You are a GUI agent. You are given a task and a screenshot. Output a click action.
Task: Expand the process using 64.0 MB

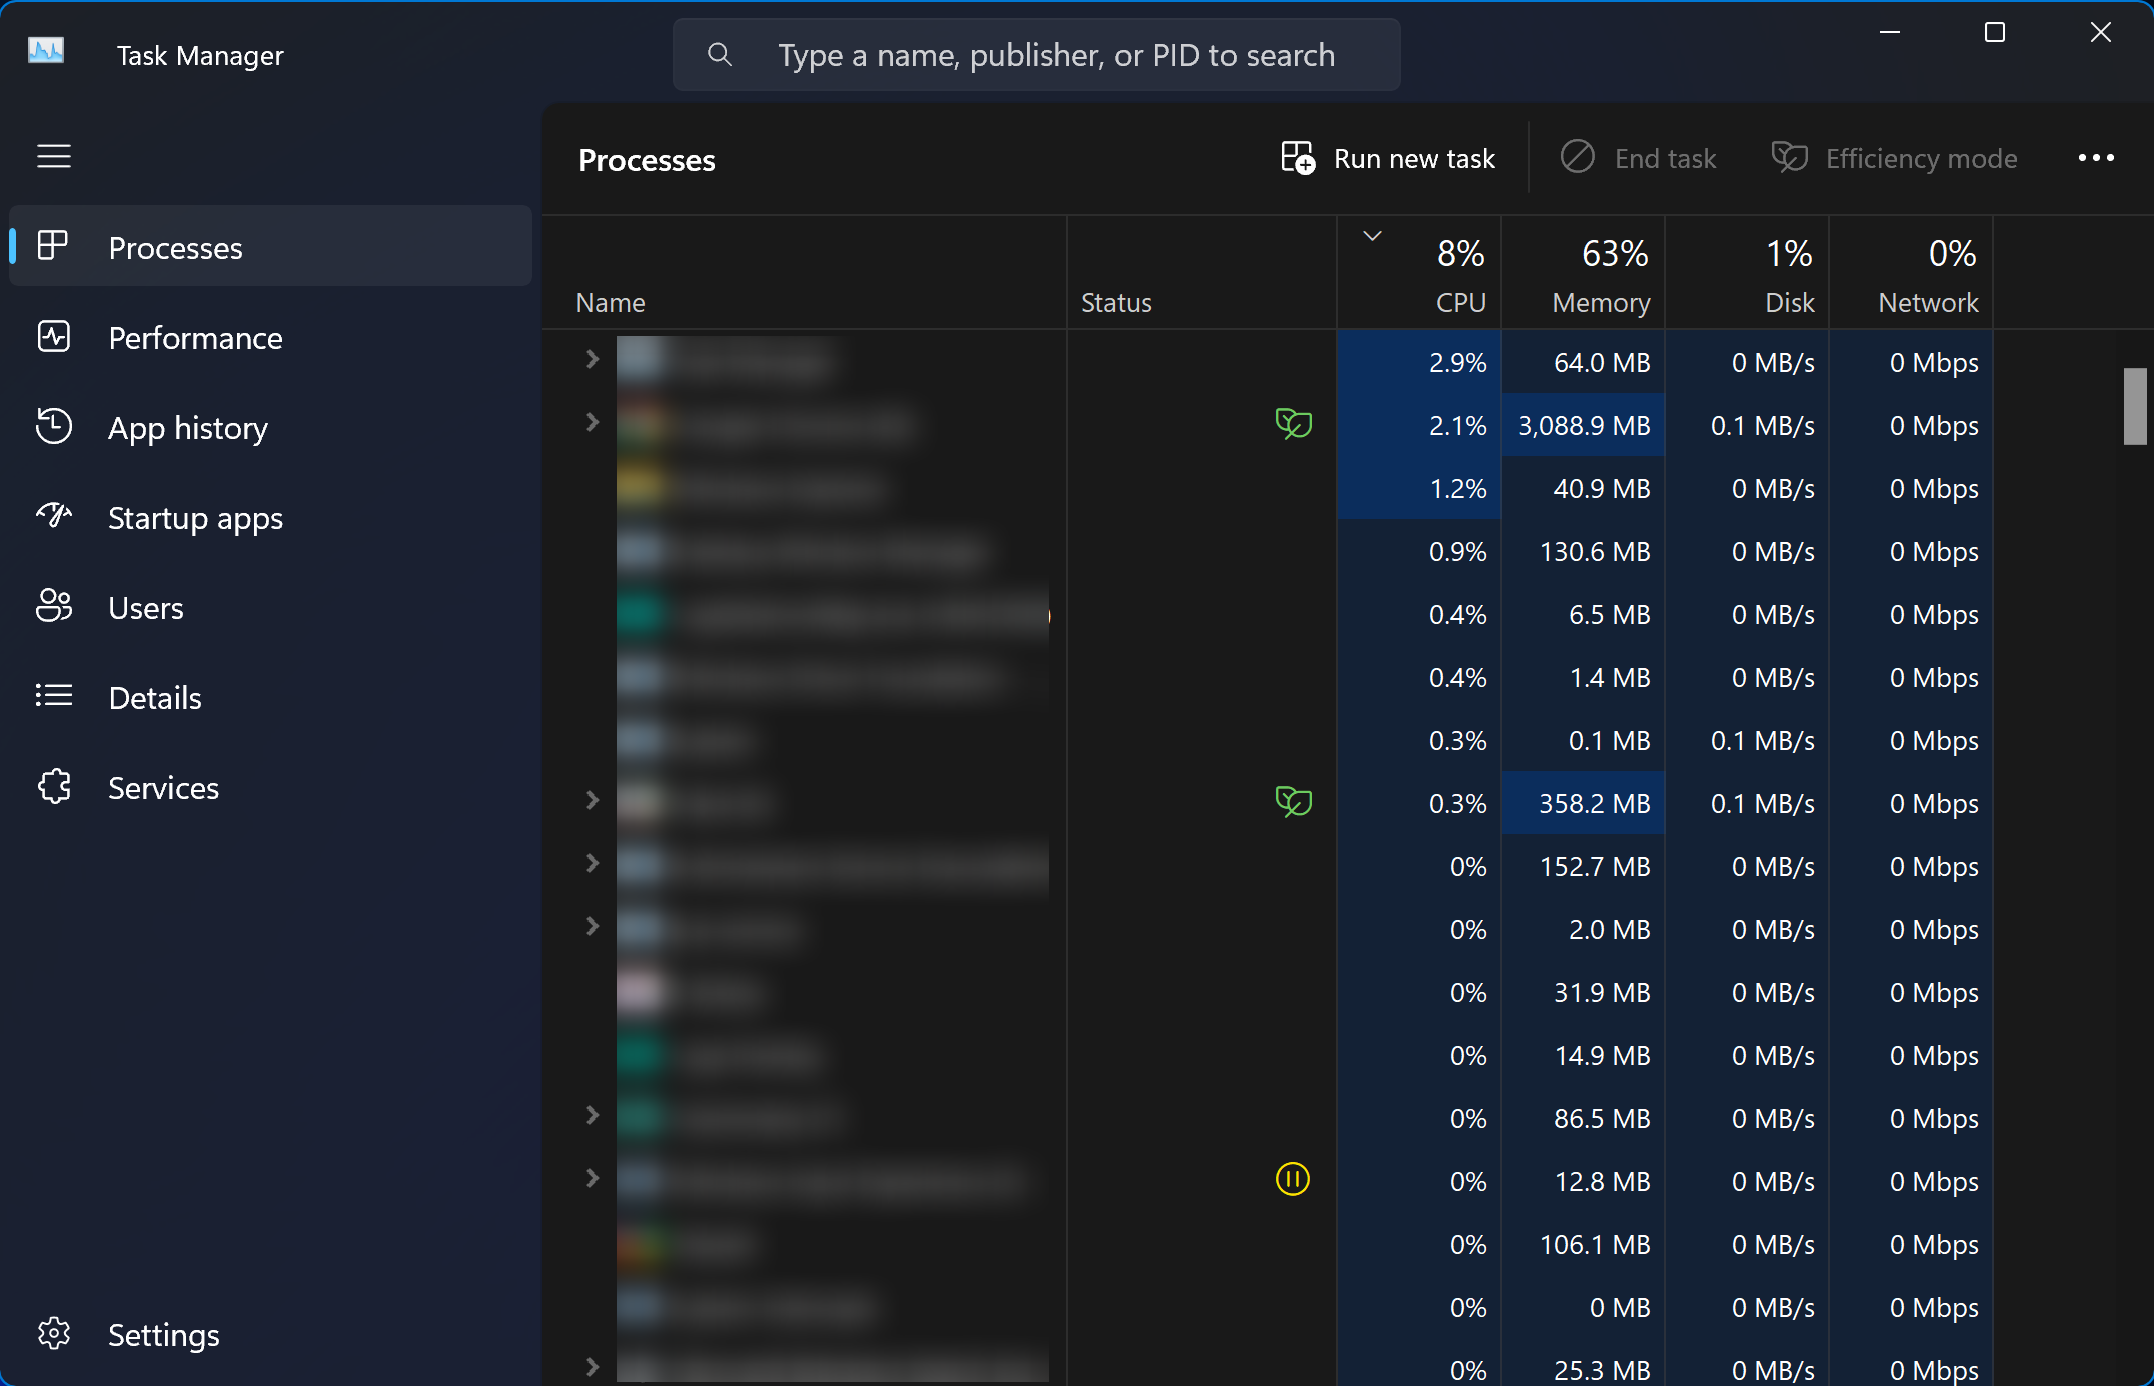pyautogui.click(x=592, y=359)
